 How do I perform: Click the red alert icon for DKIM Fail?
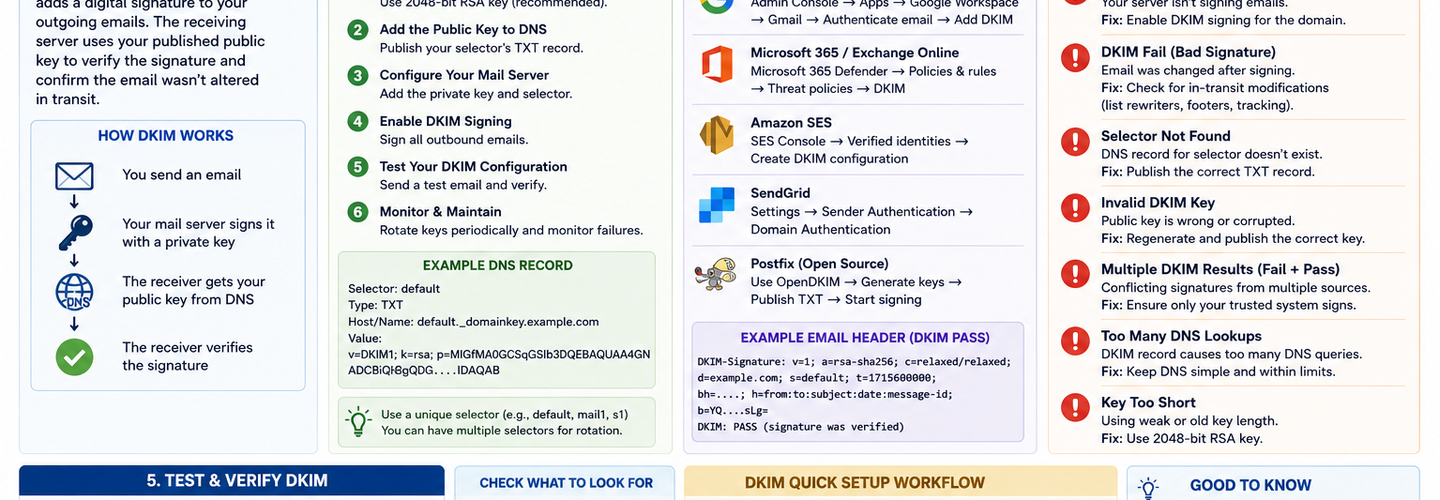coord(1075,59)
